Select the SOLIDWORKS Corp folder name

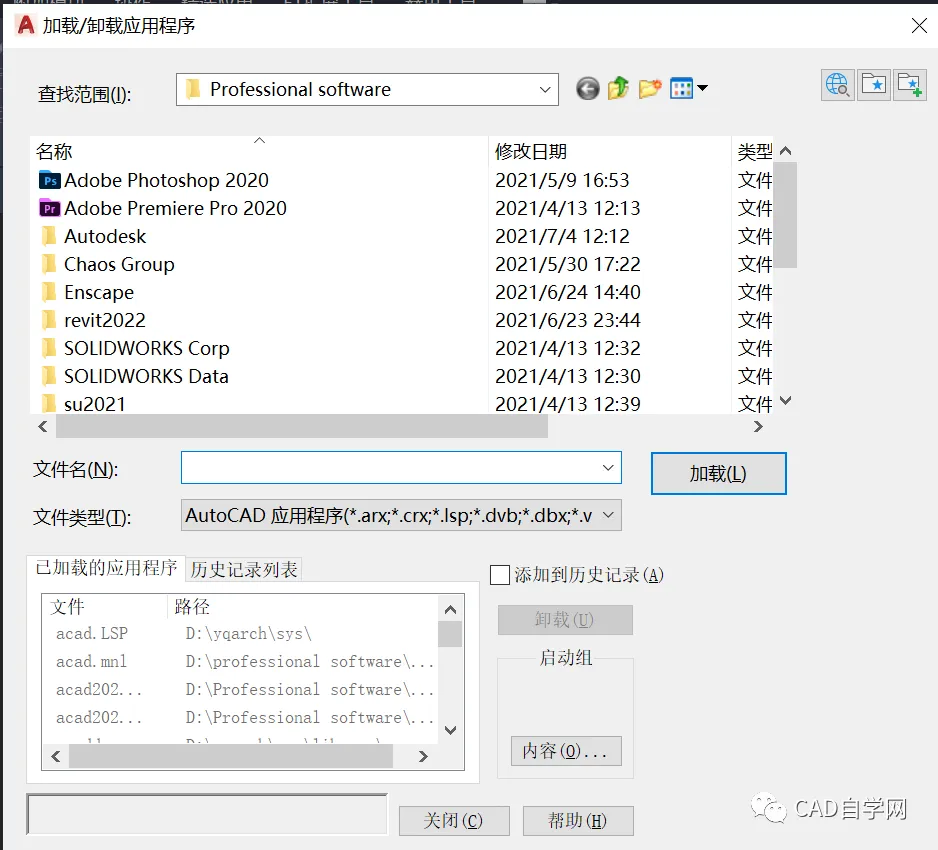[147, 348]
